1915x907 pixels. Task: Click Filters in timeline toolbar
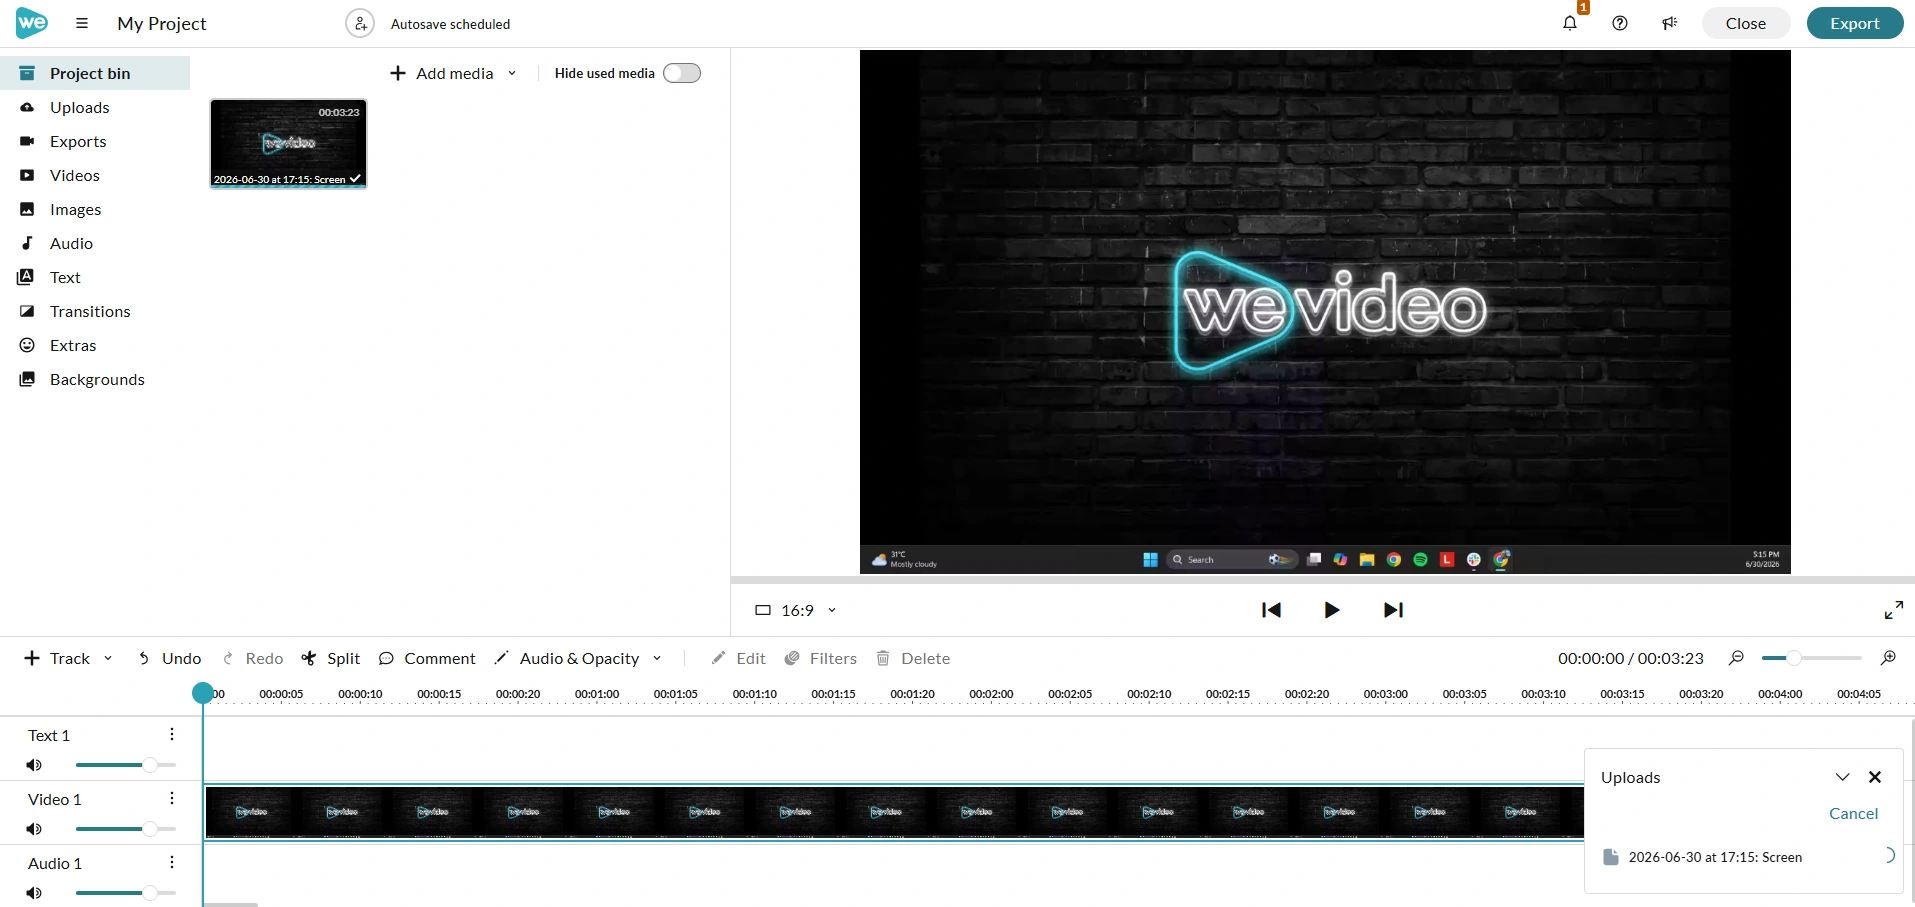tap(821, 658)
